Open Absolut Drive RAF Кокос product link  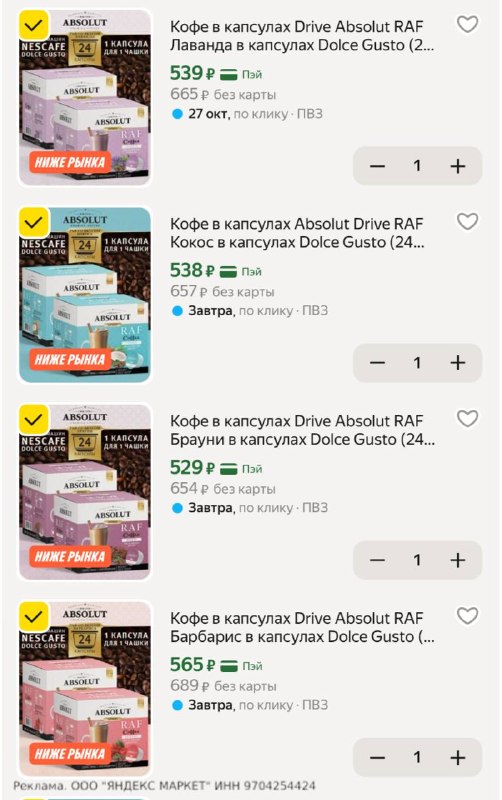[x=297, y=233]
